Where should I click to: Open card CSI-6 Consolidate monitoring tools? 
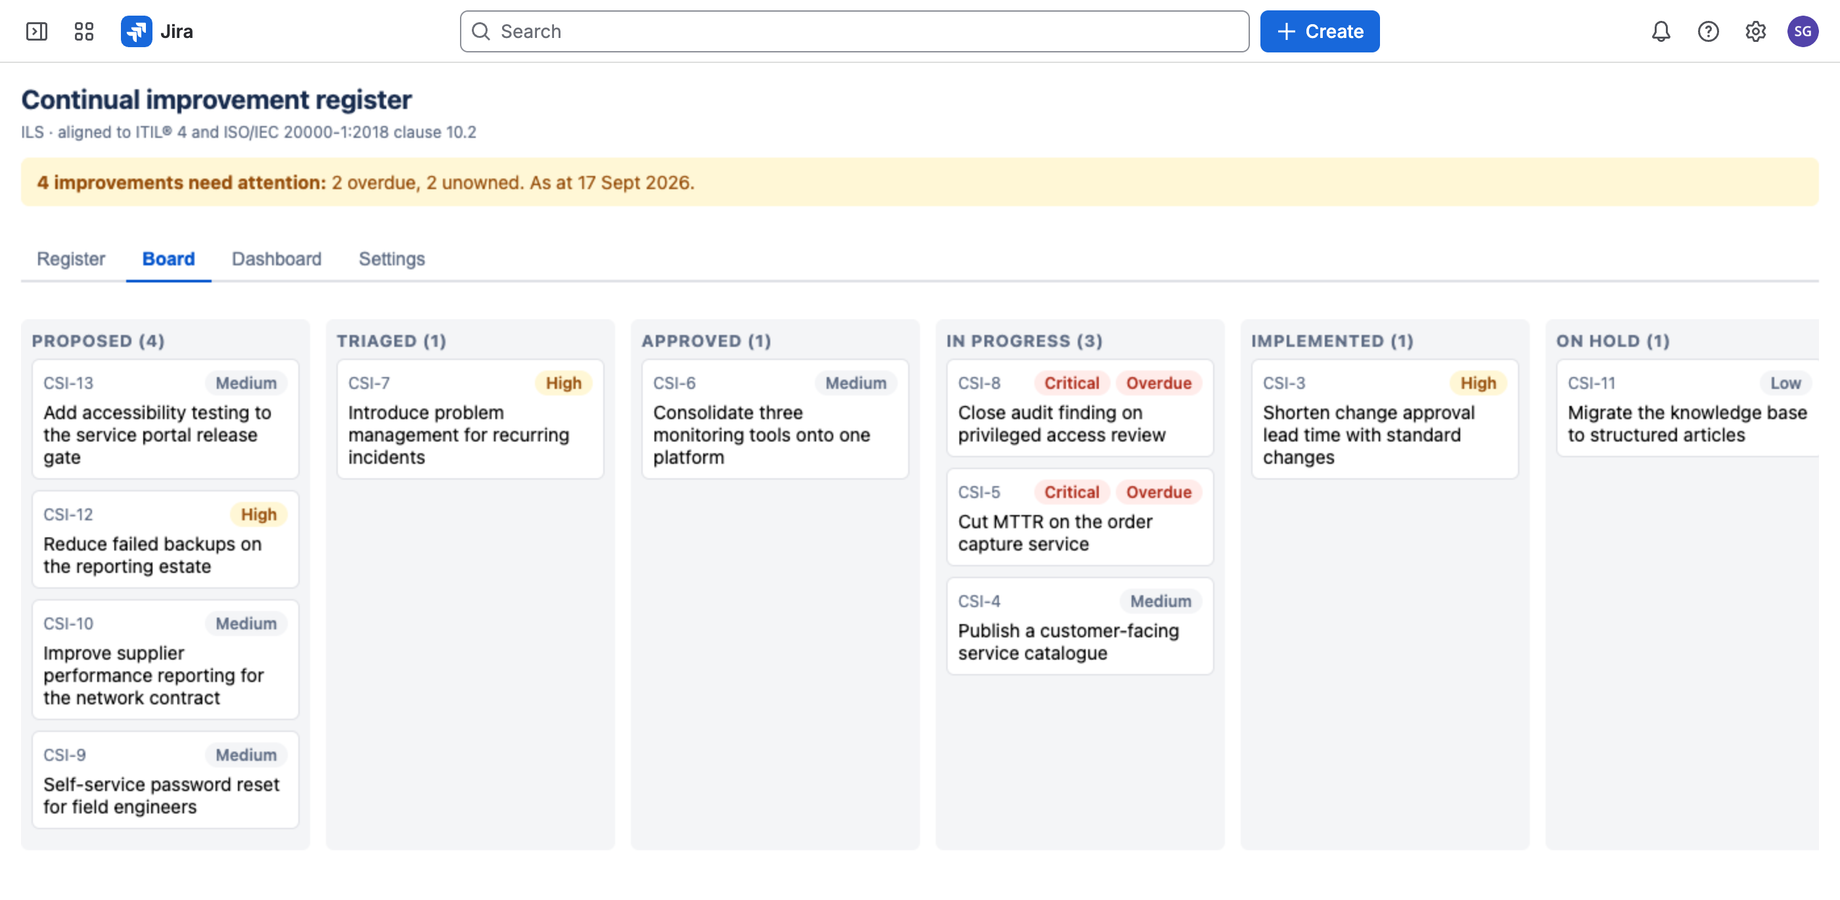tap(775, 419)
